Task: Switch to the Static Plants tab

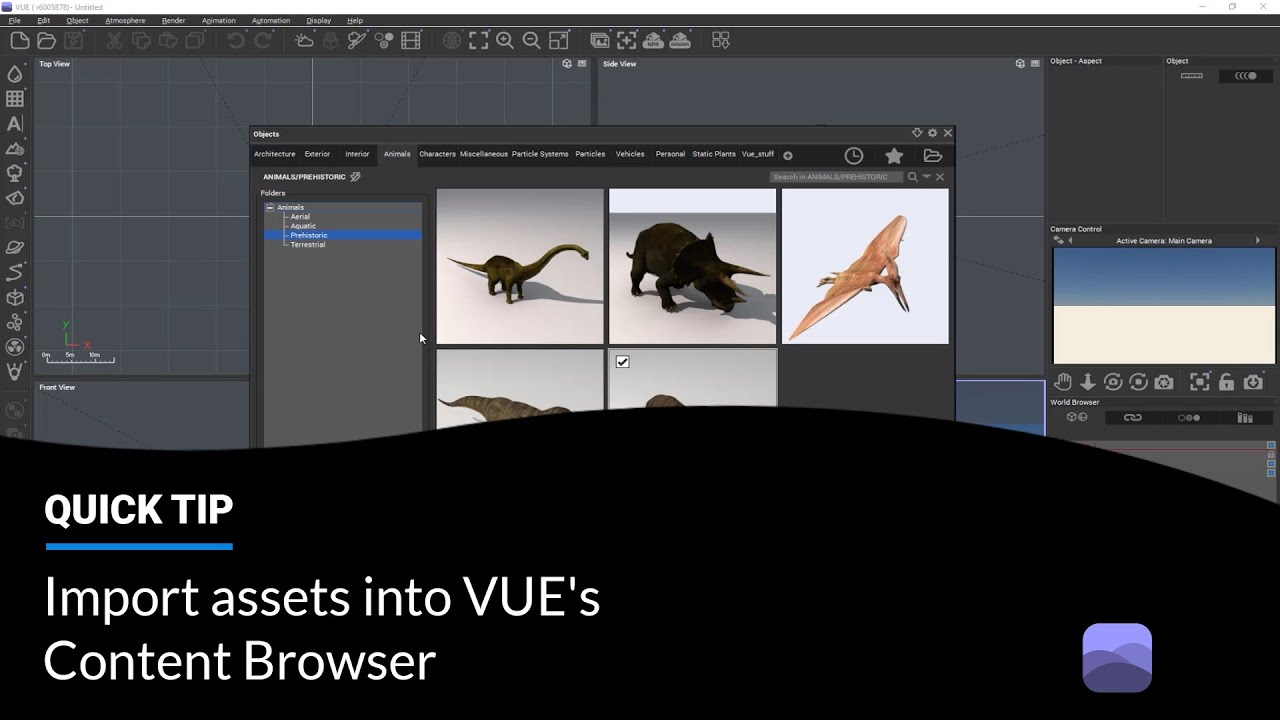Action: tap(714, 154)
